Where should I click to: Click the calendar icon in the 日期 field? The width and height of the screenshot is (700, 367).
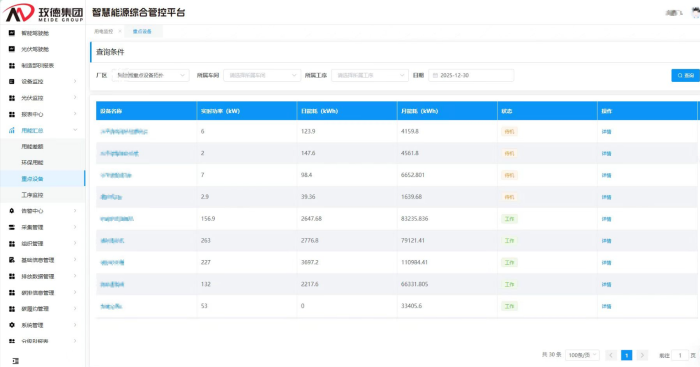[435, 75]
